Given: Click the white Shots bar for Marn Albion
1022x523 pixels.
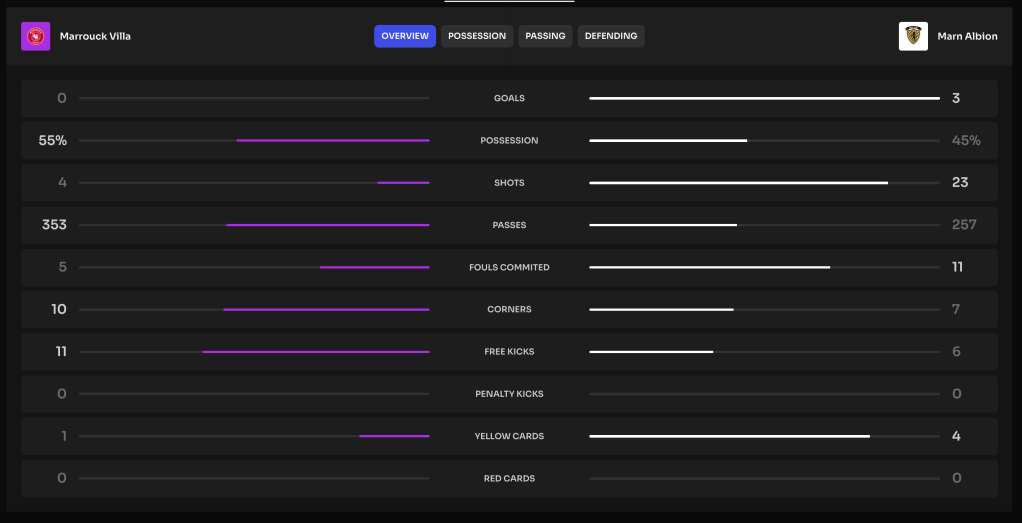Looking at the screenshot, I should pyautogui.click(x=738, y=183).
